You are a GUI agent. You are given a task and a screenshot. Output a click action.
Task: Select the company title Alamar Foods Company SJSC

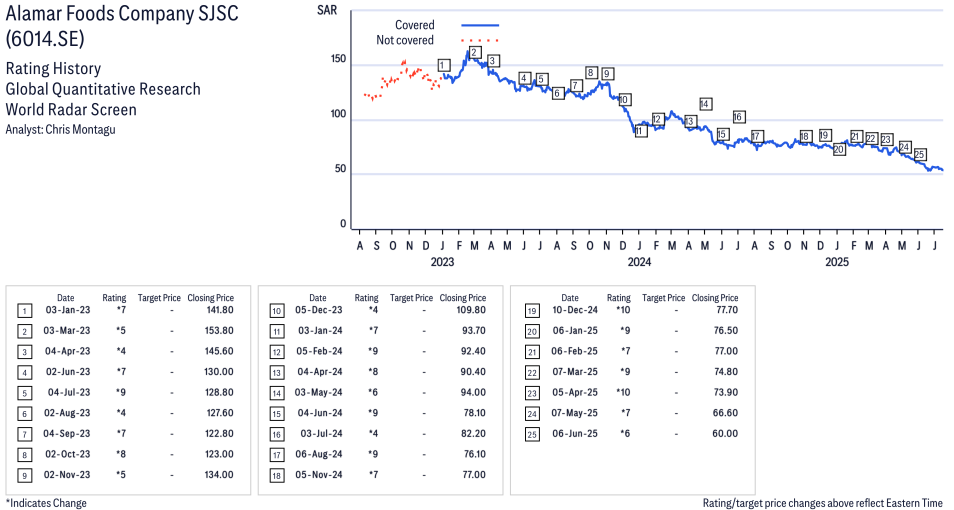(122, 13)
